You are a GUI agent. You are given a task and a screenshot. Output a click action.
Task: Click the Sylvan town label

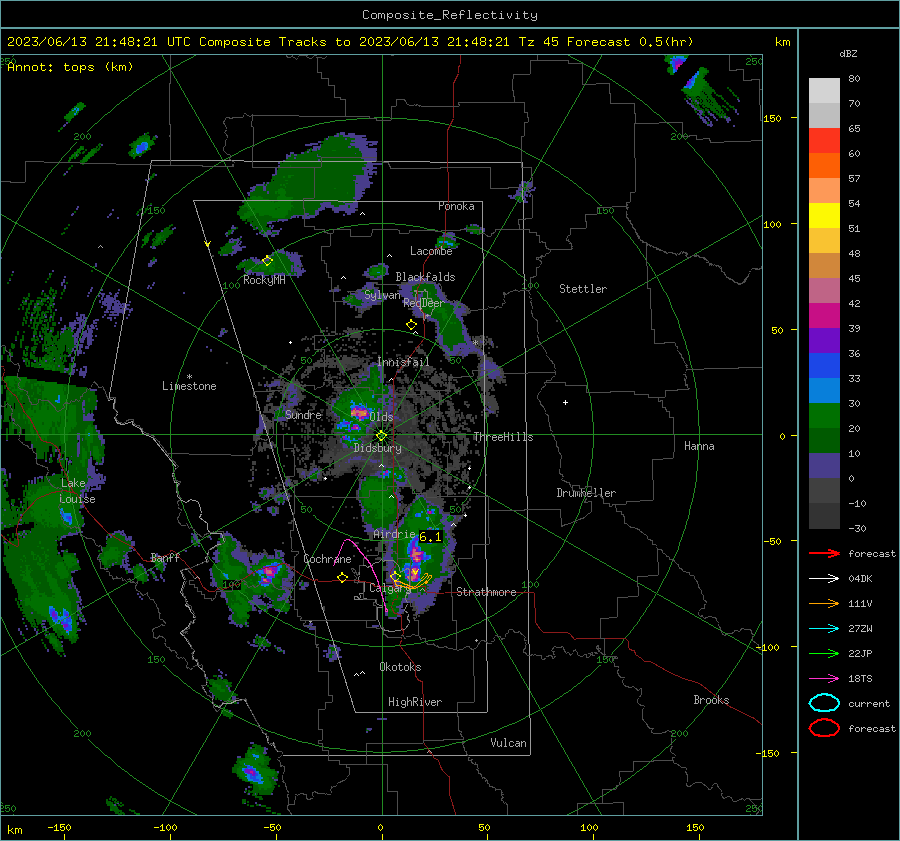coord(382,295)
